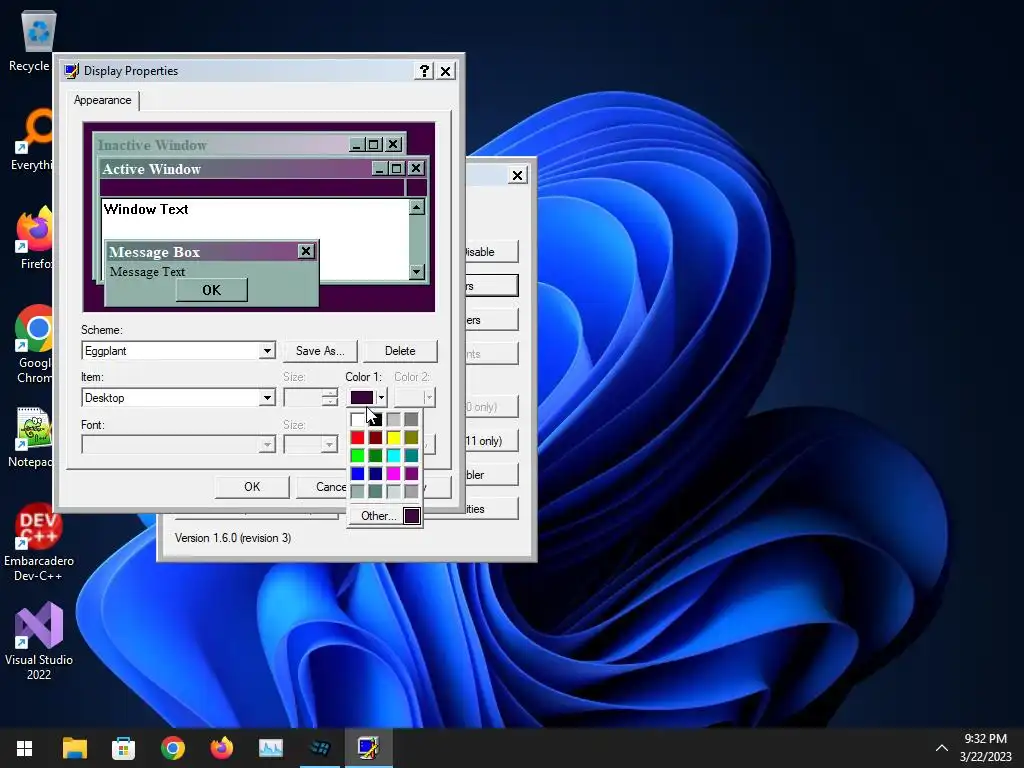Click the preview Message Box OK button
1024x768 pixels.
click(212, 290)
